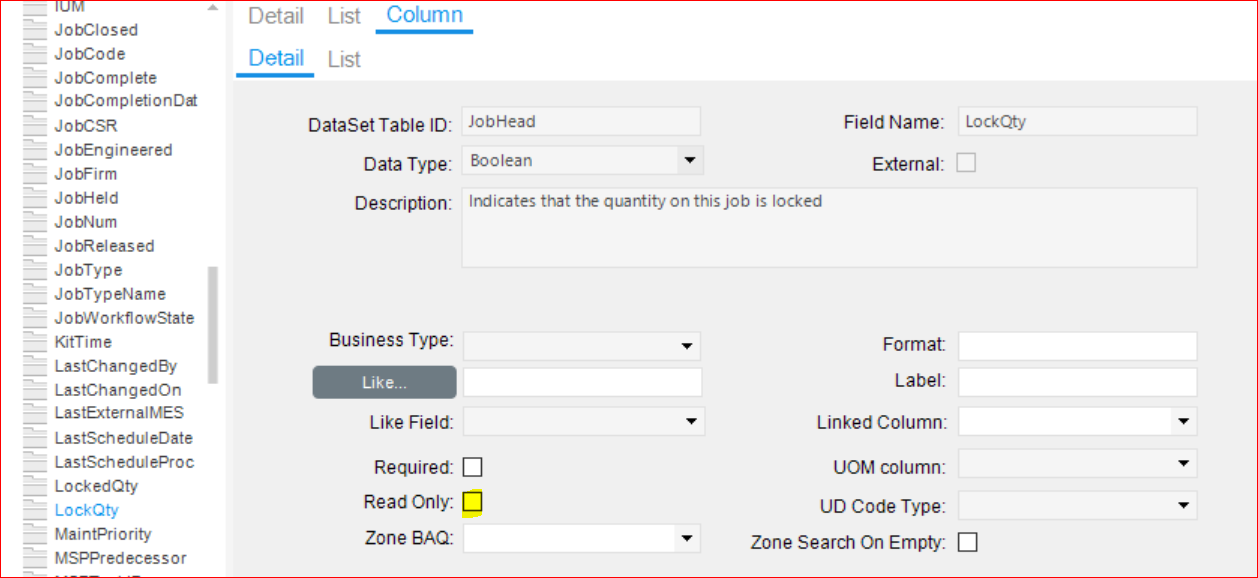Switch to the top-level Column tab

(424, 15)
